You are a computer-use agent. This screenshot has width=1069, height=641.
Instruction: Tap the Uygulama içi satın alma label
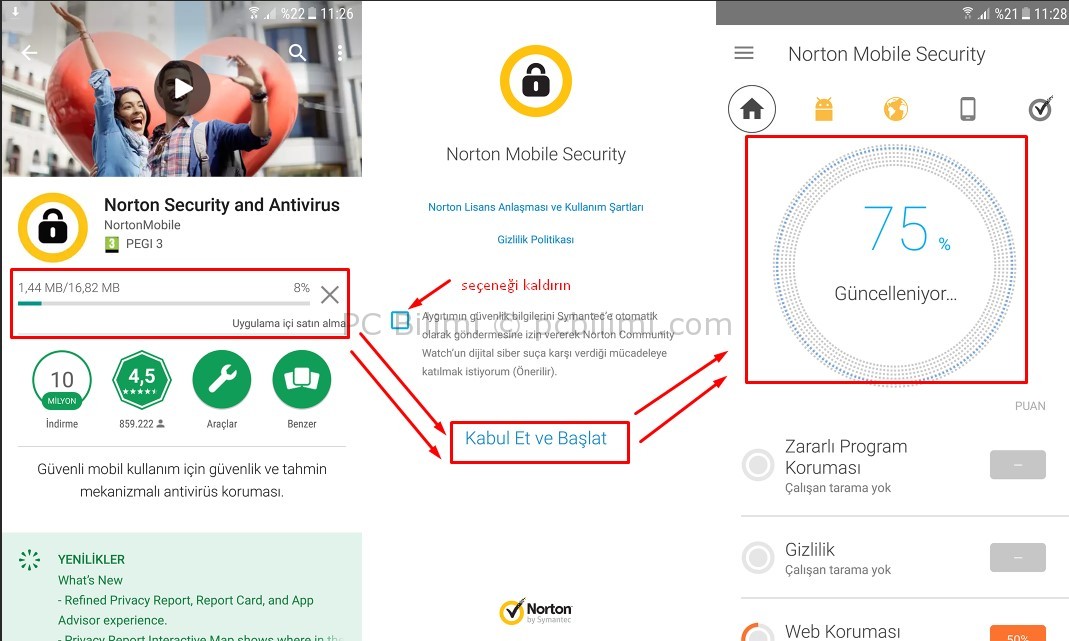[288, 323]
